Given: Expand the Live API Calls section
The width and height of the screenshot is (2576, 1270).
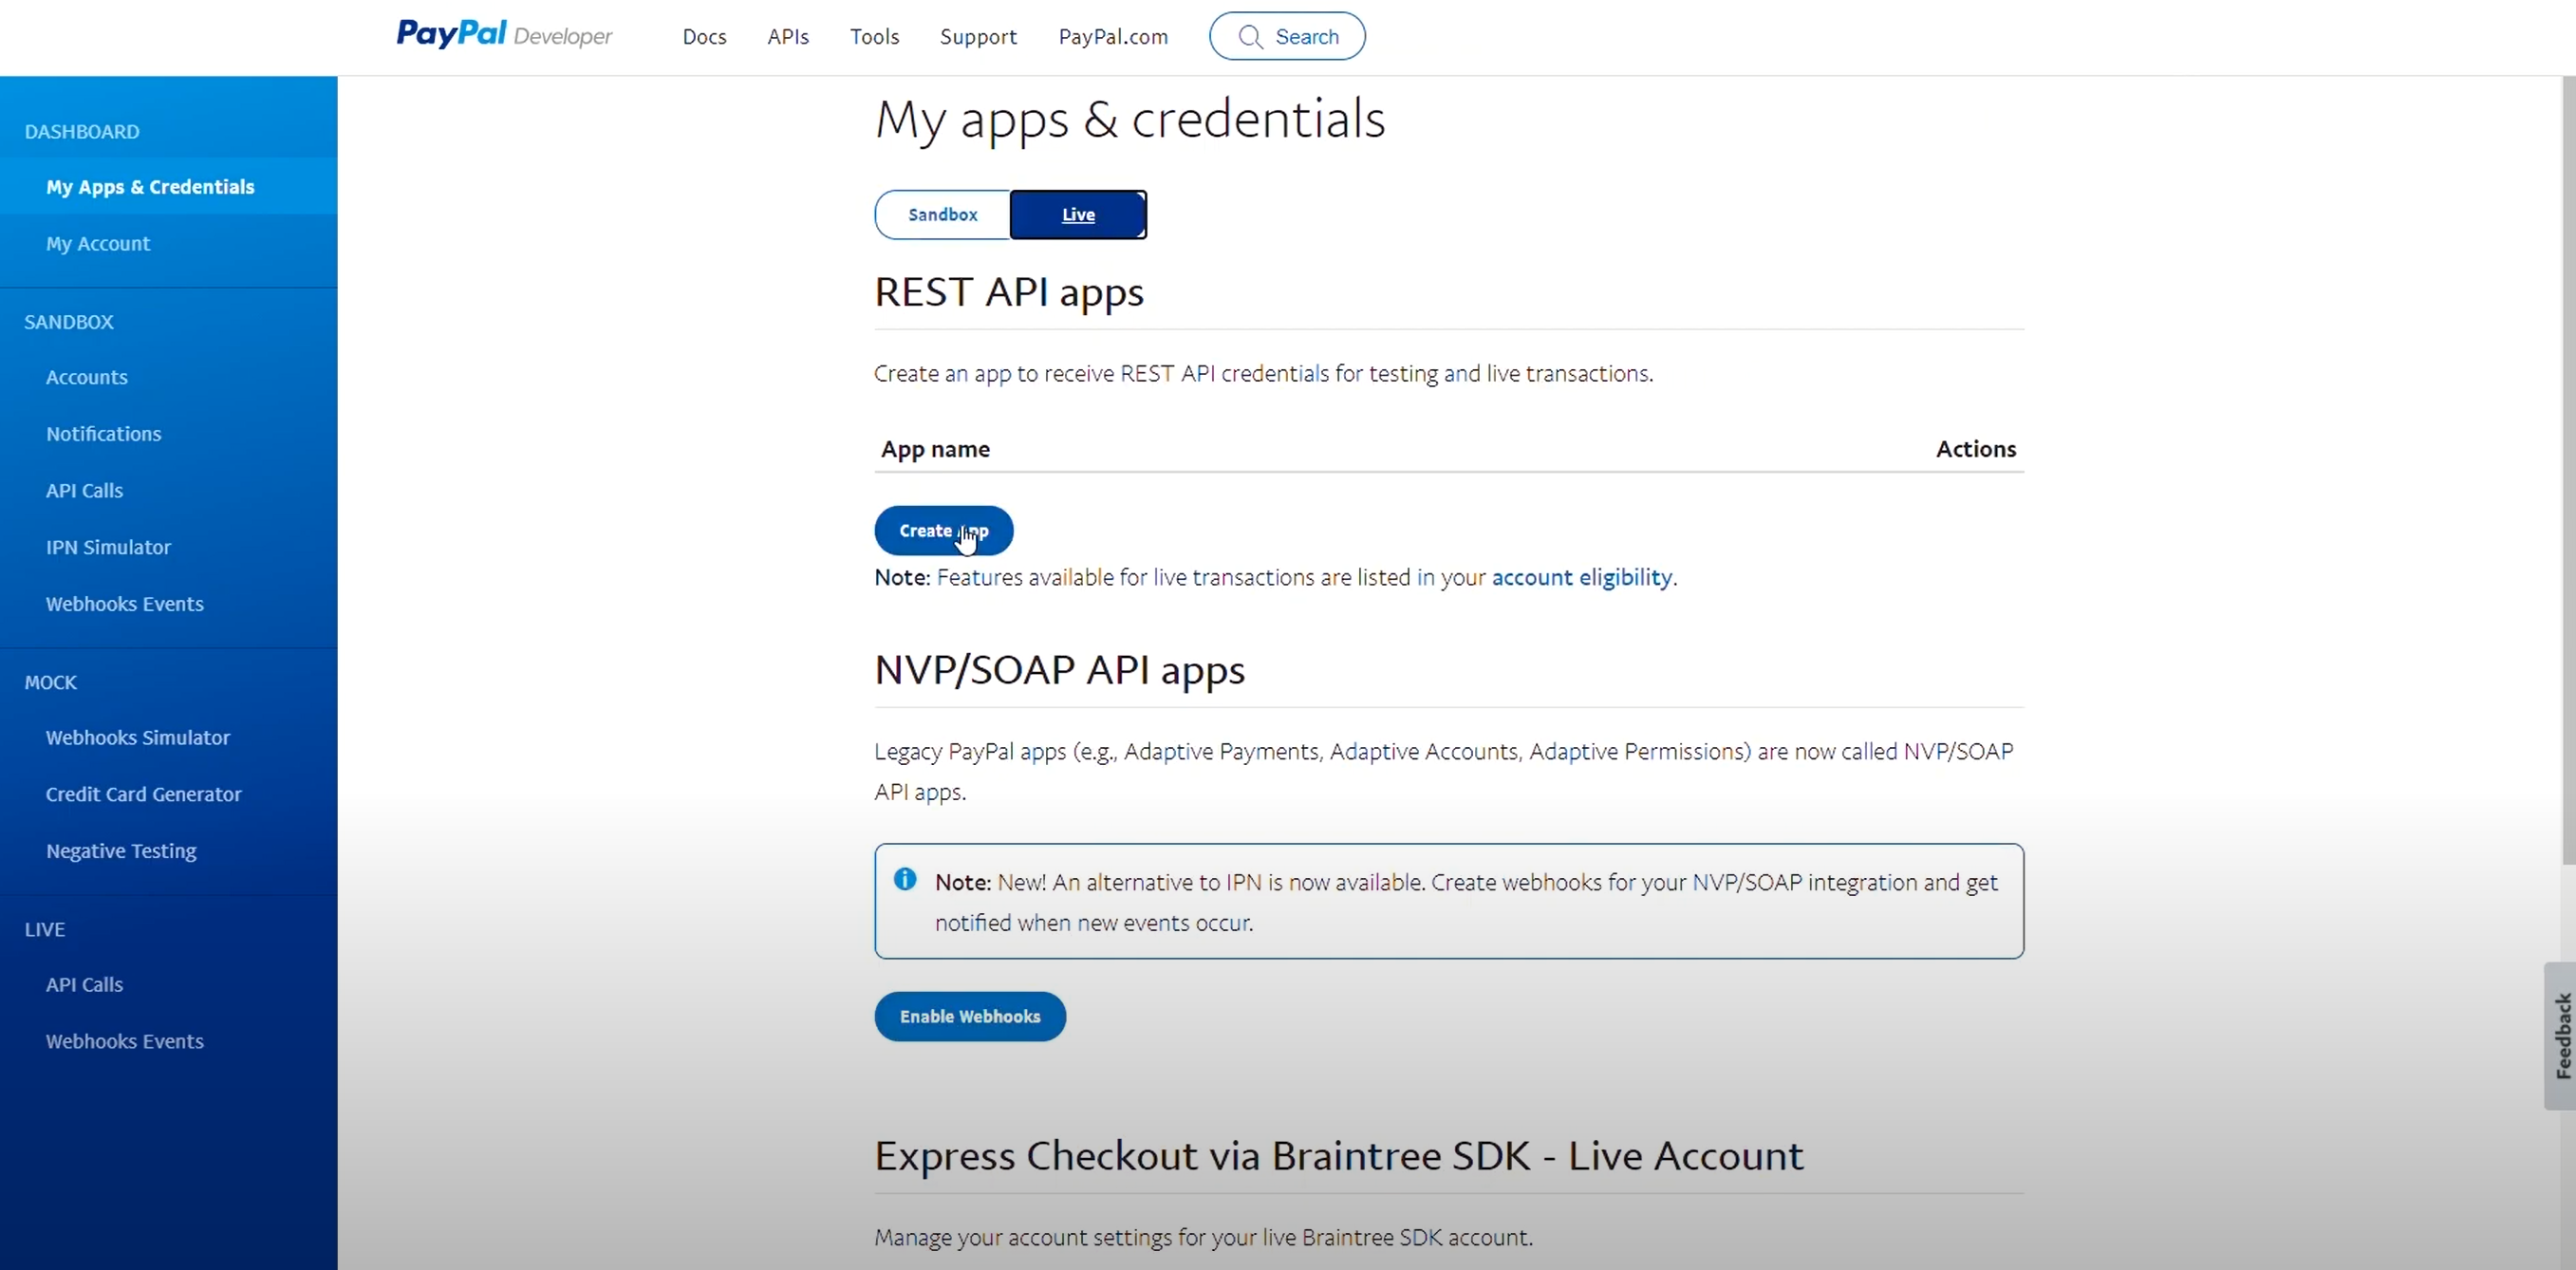Looking at the screenshot, I should (85, 984).
